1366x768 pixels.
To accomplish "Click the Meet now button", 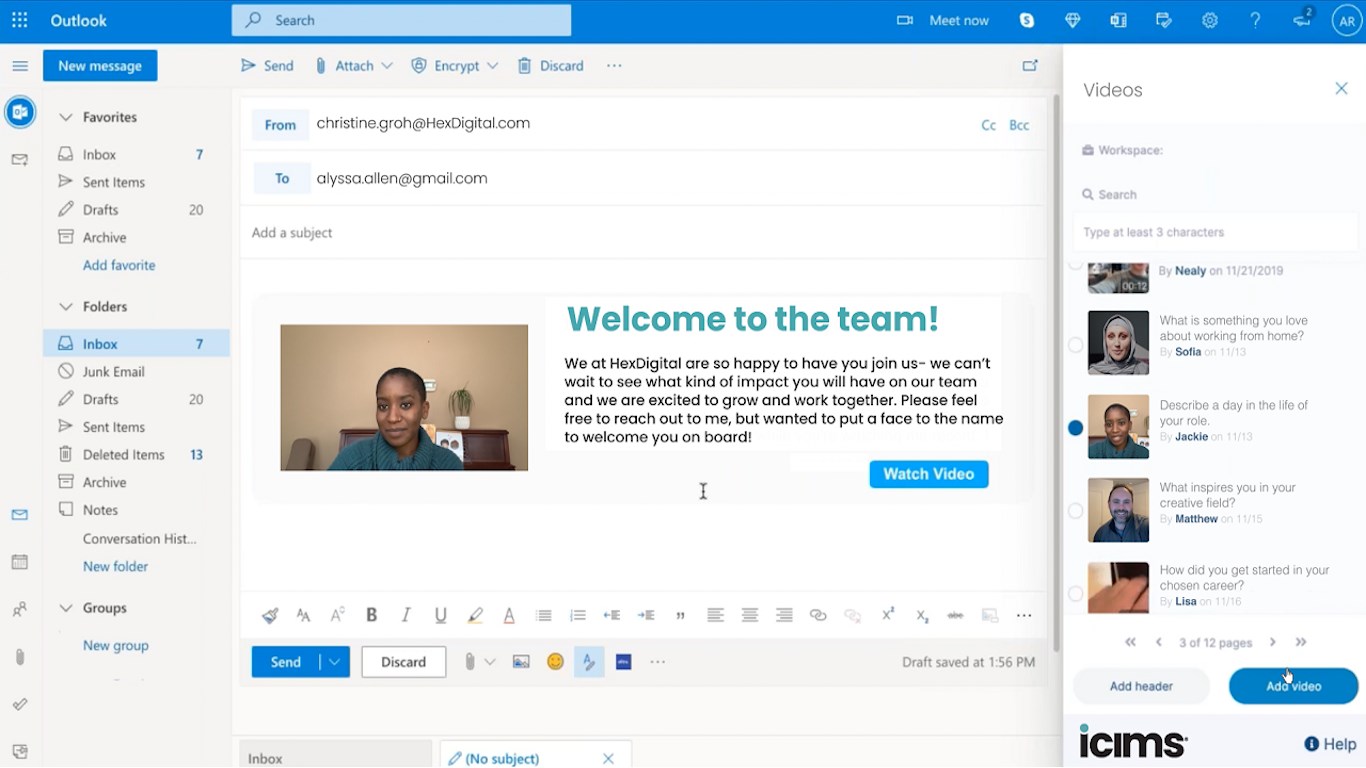I will coord(943,20).
